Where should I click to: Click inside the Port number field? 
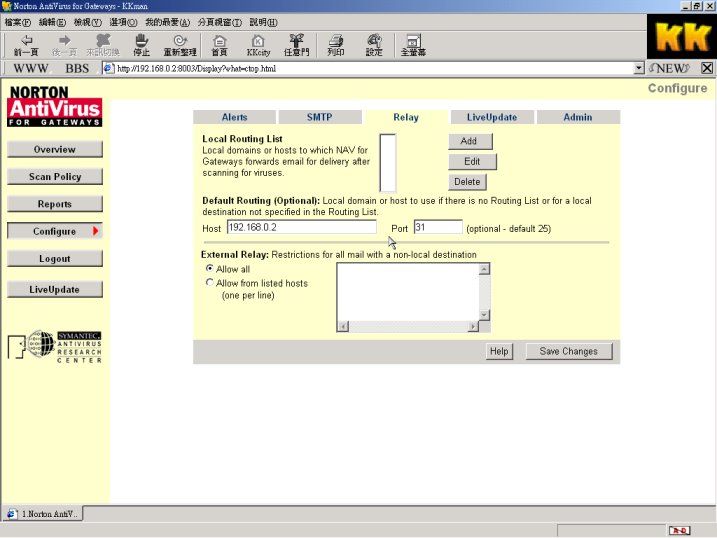click(437, 228)
